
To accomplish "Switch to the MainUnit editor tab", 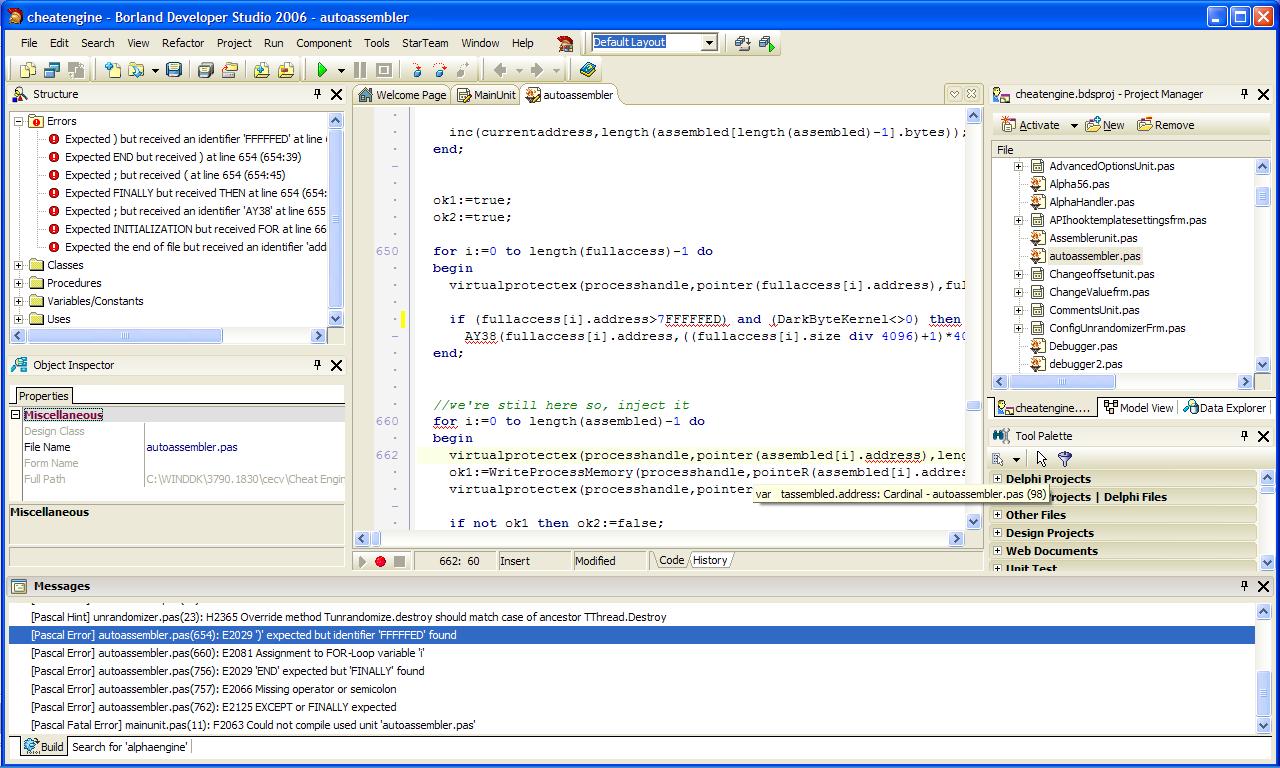I will point(487,95).
